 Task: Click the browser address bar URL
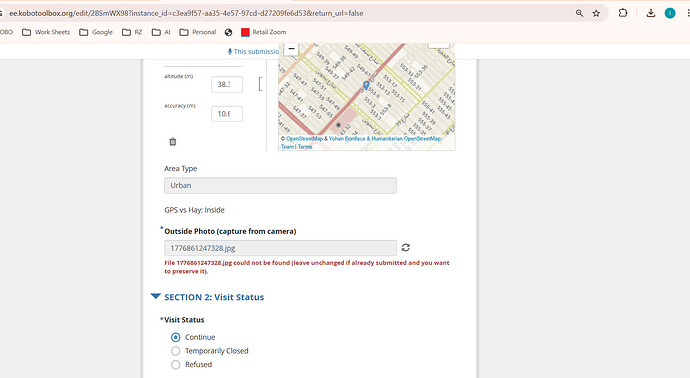(186, 13)
